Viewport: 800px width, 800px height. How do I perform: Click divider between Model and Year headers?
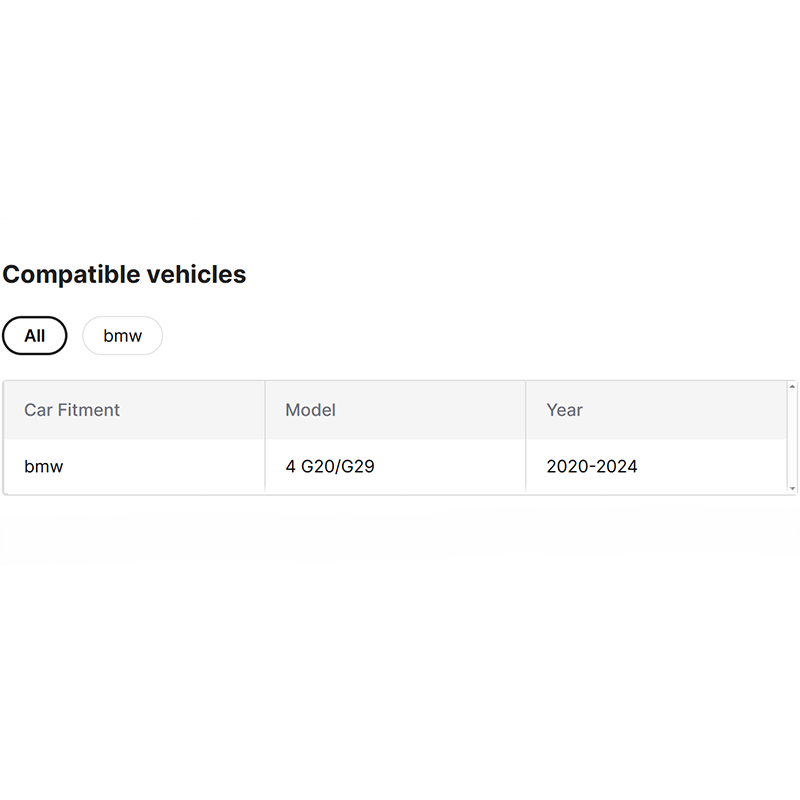pyautogui.click(x=526, y=410)
